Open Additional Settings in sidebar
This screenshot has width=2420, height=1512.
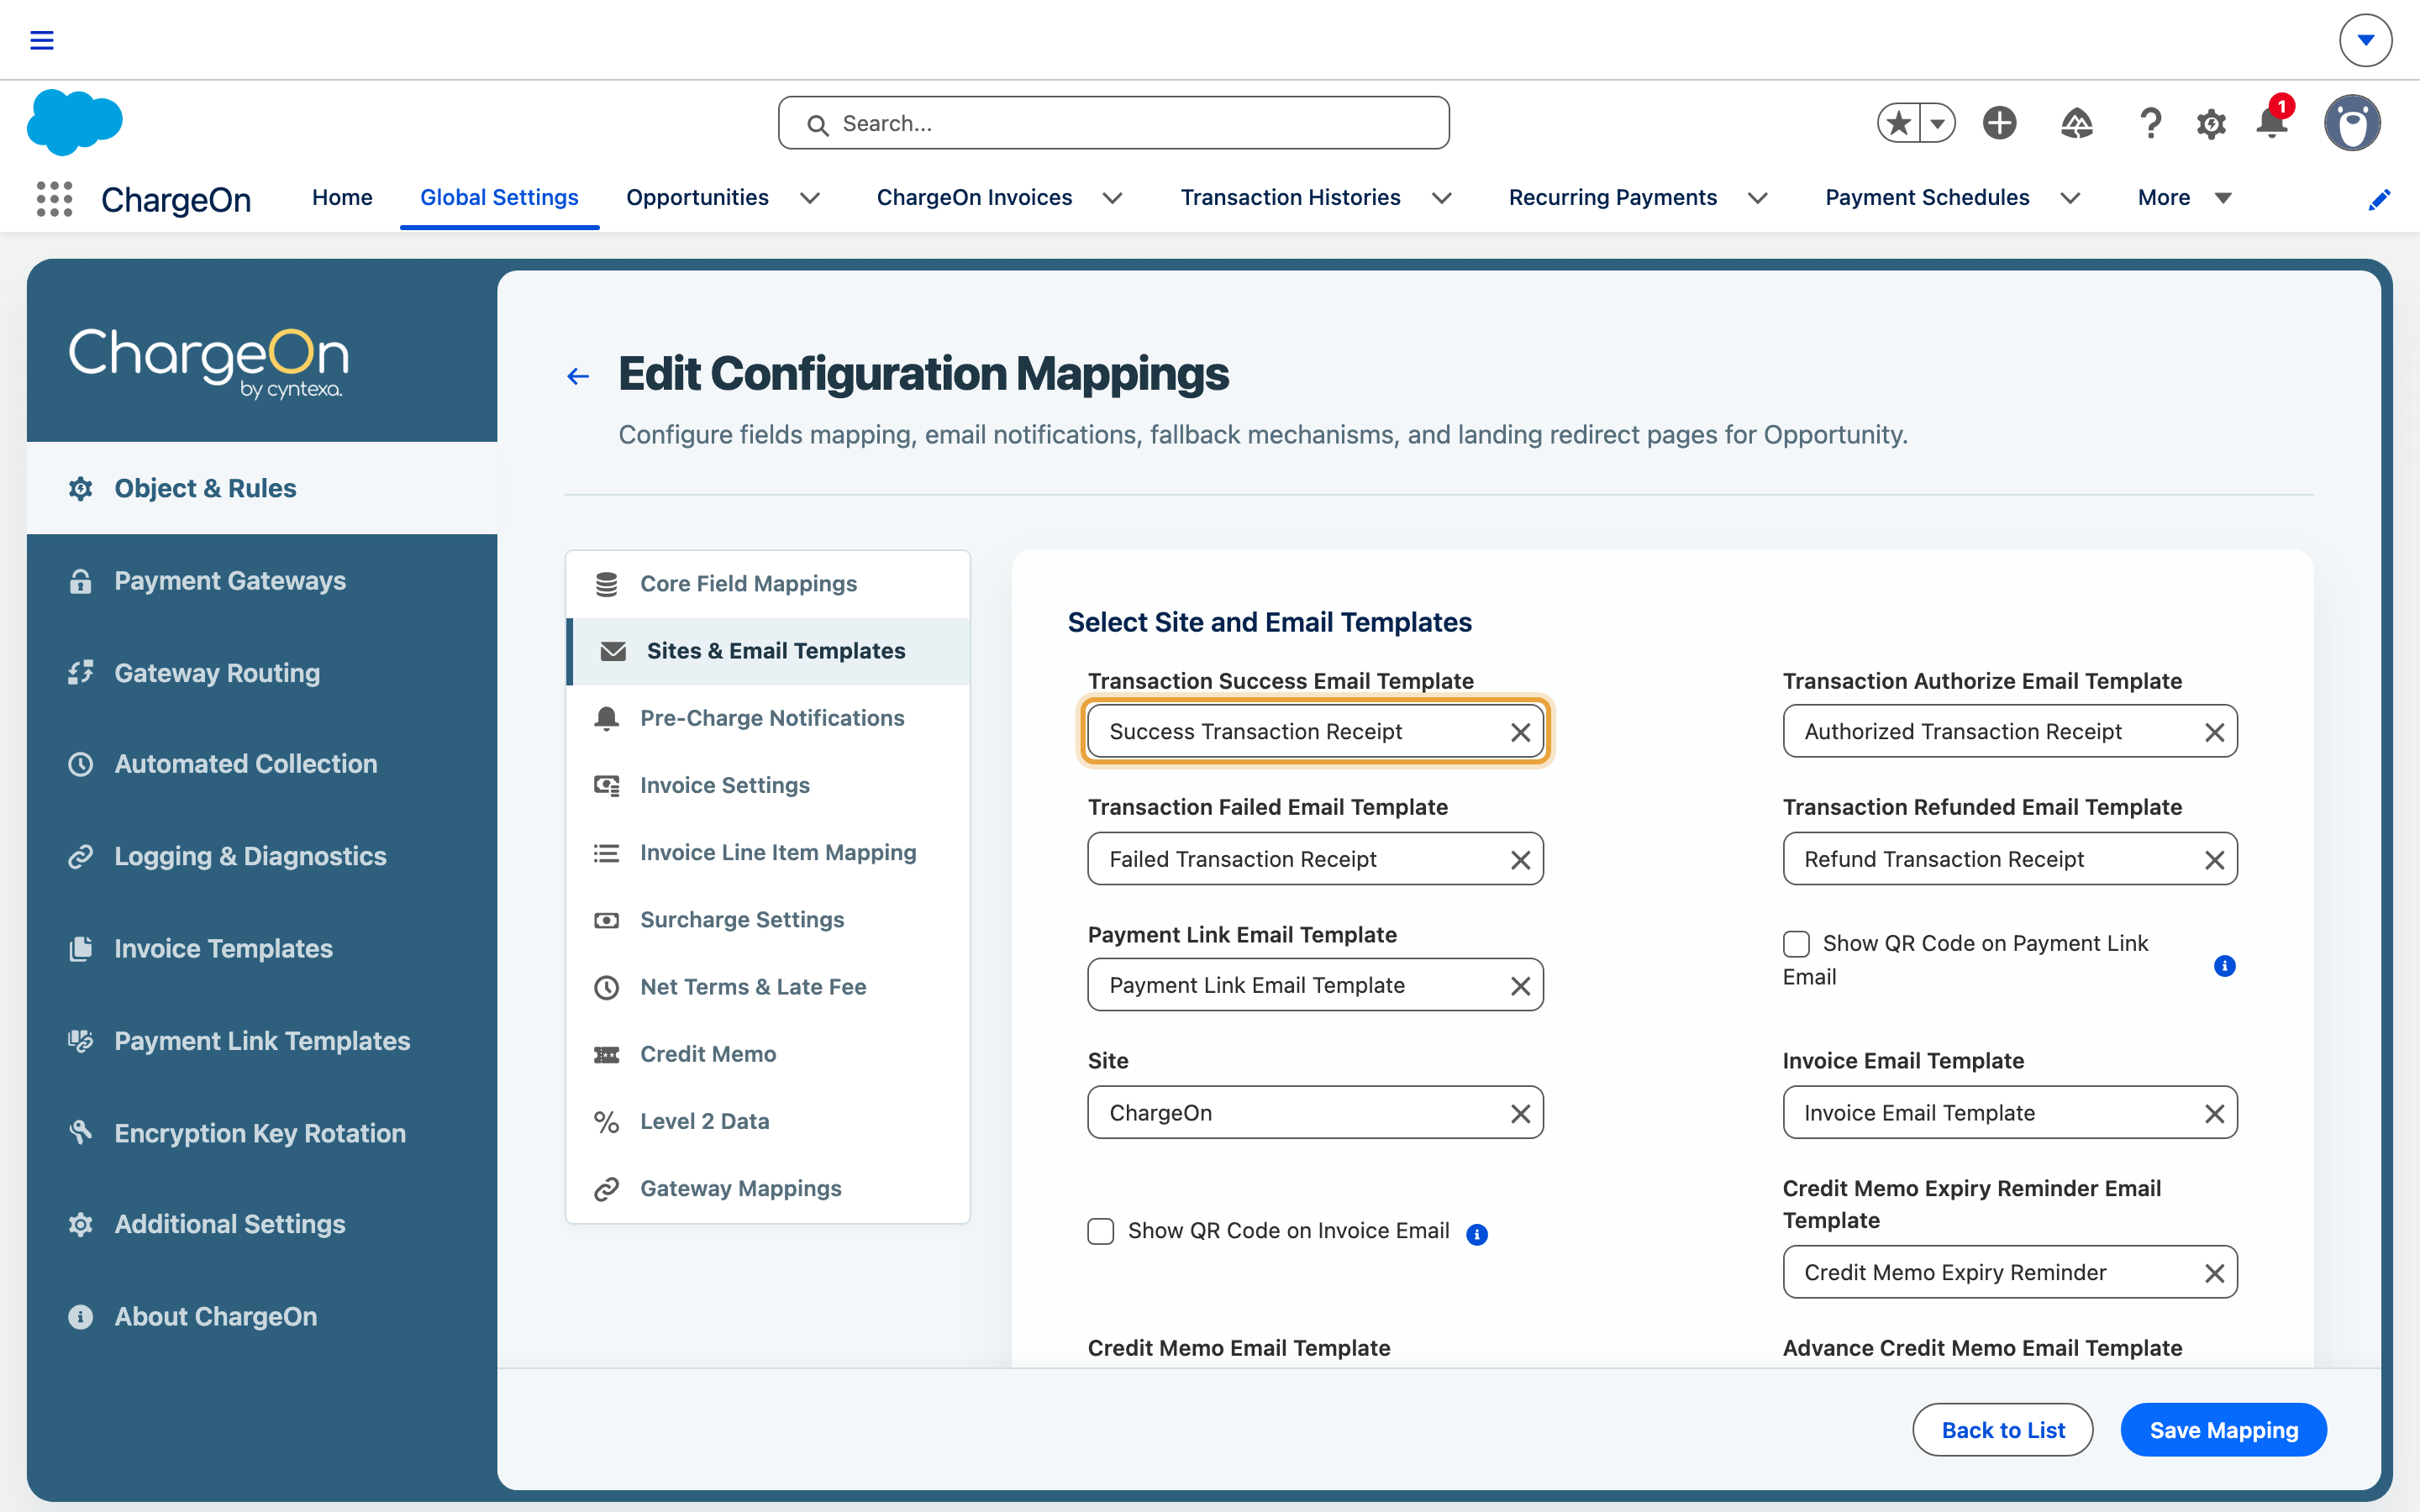coord(262,1224)
